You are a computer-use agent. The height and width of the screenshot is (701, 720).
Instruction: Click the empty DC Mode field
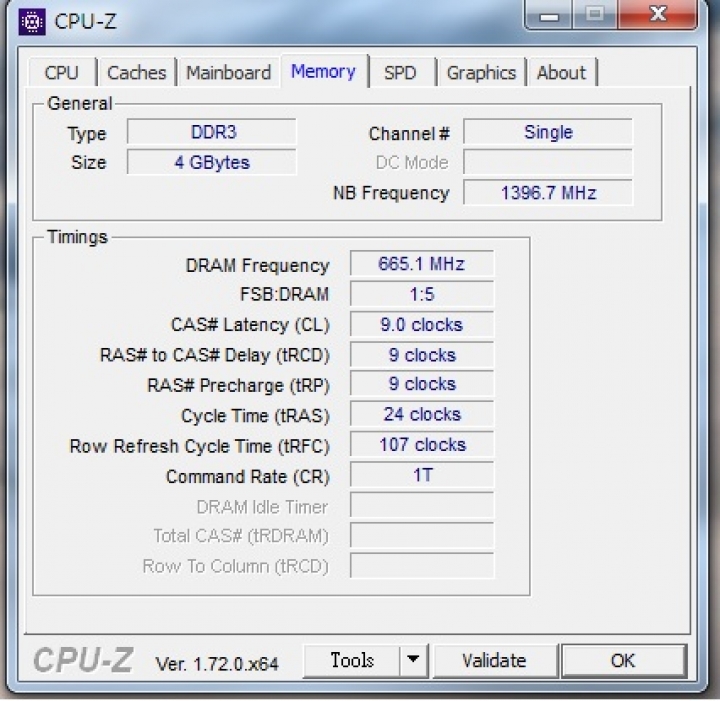[548, 163]
